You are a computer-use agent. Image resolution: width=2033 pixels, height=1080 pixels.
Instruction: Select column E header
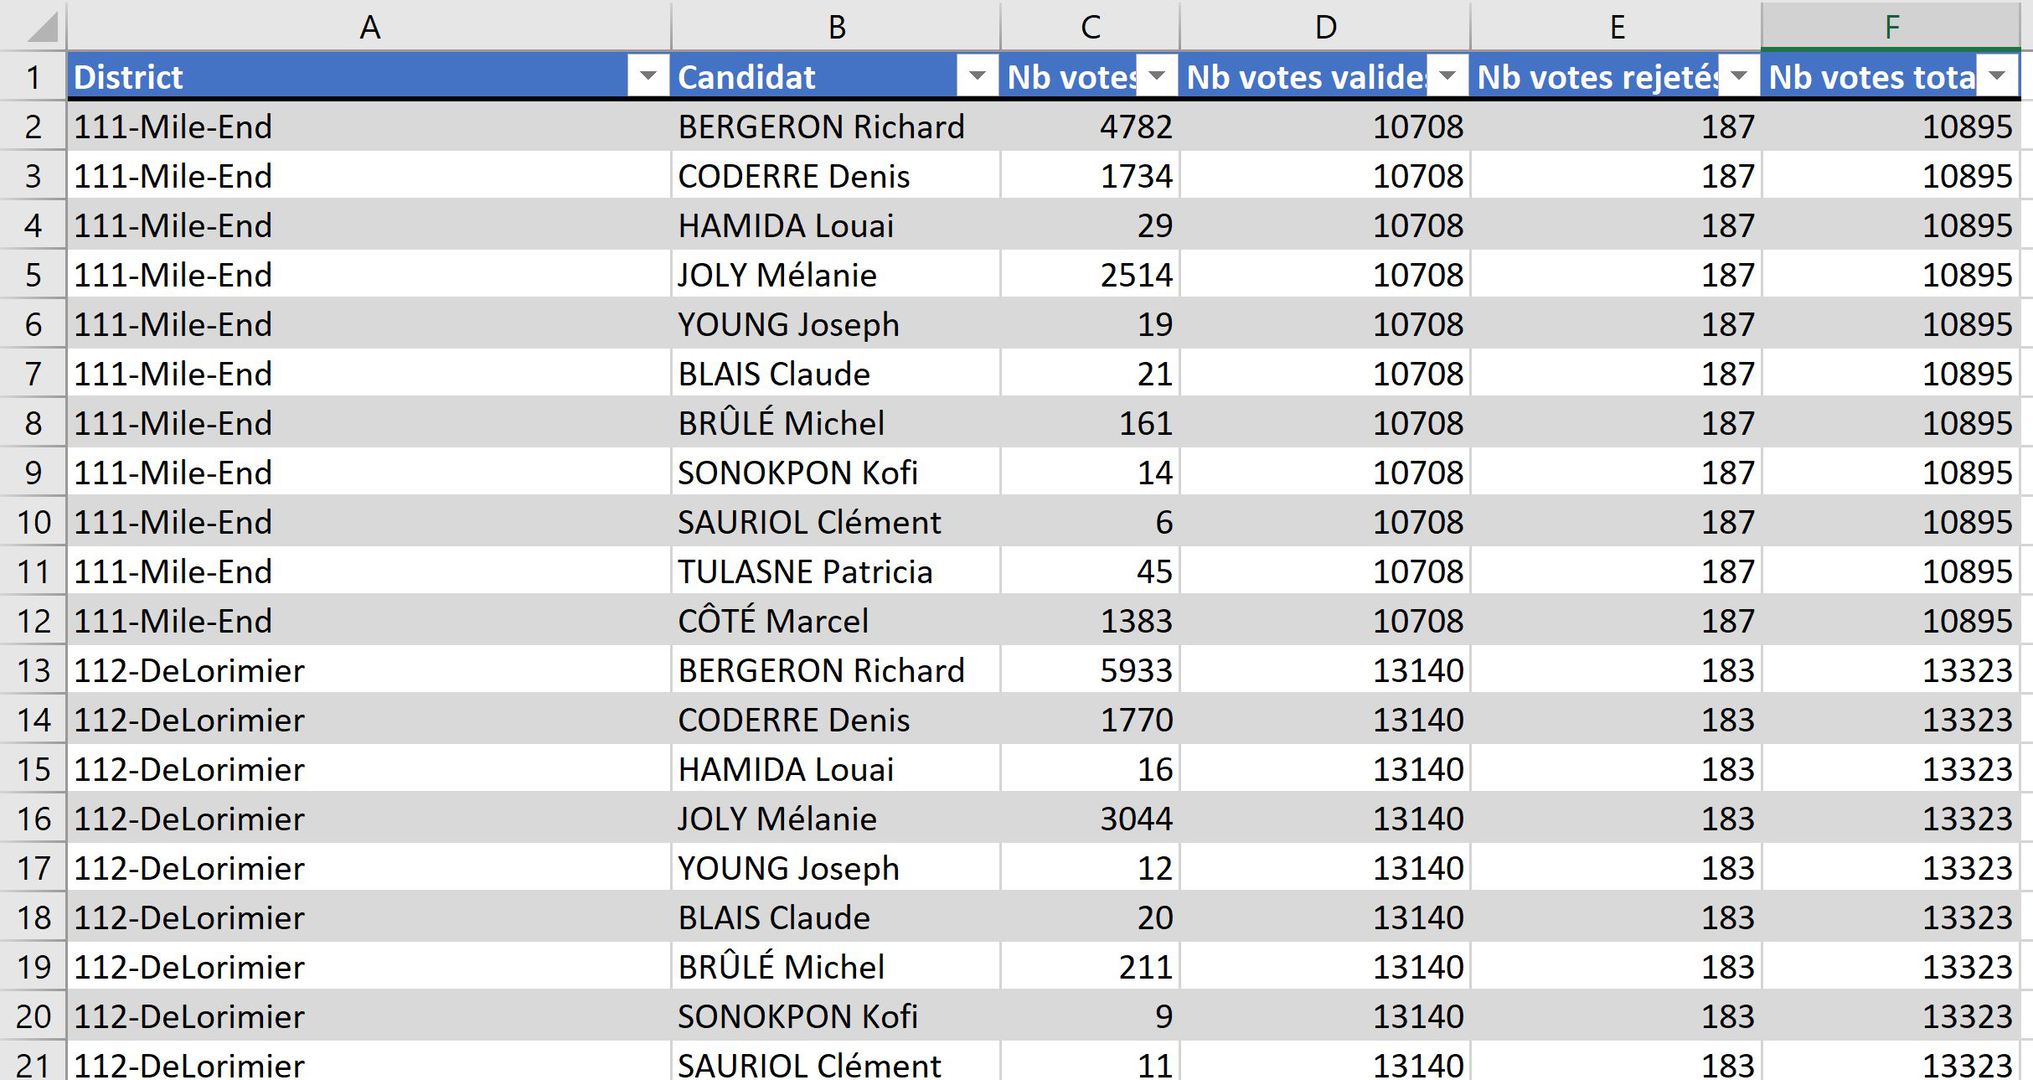pos(1617,26)
